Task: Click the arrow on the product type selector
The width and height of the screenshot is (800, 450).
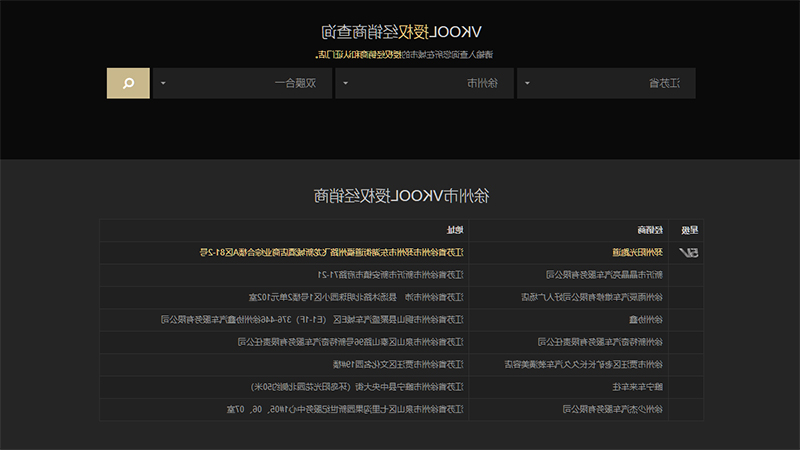Action: tap(163, 83)
